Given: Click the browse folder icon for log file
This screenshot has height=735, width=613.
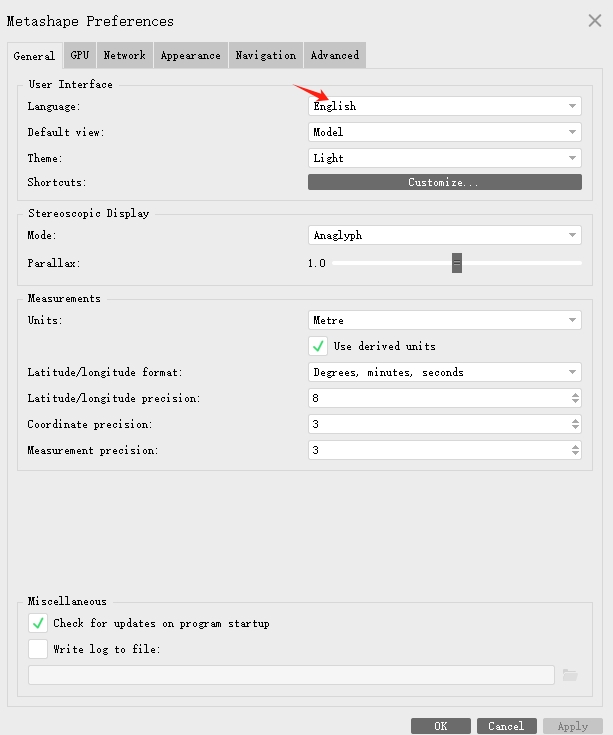Looking at the screenshot, I should 570,675.
